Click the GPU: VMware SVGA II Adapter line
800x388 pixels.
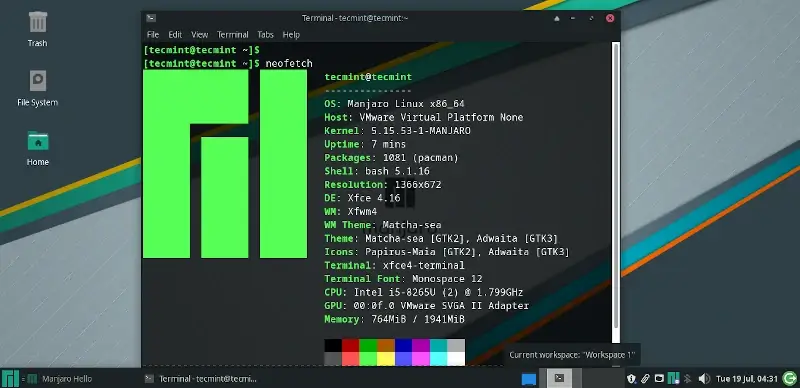point(427,306)
